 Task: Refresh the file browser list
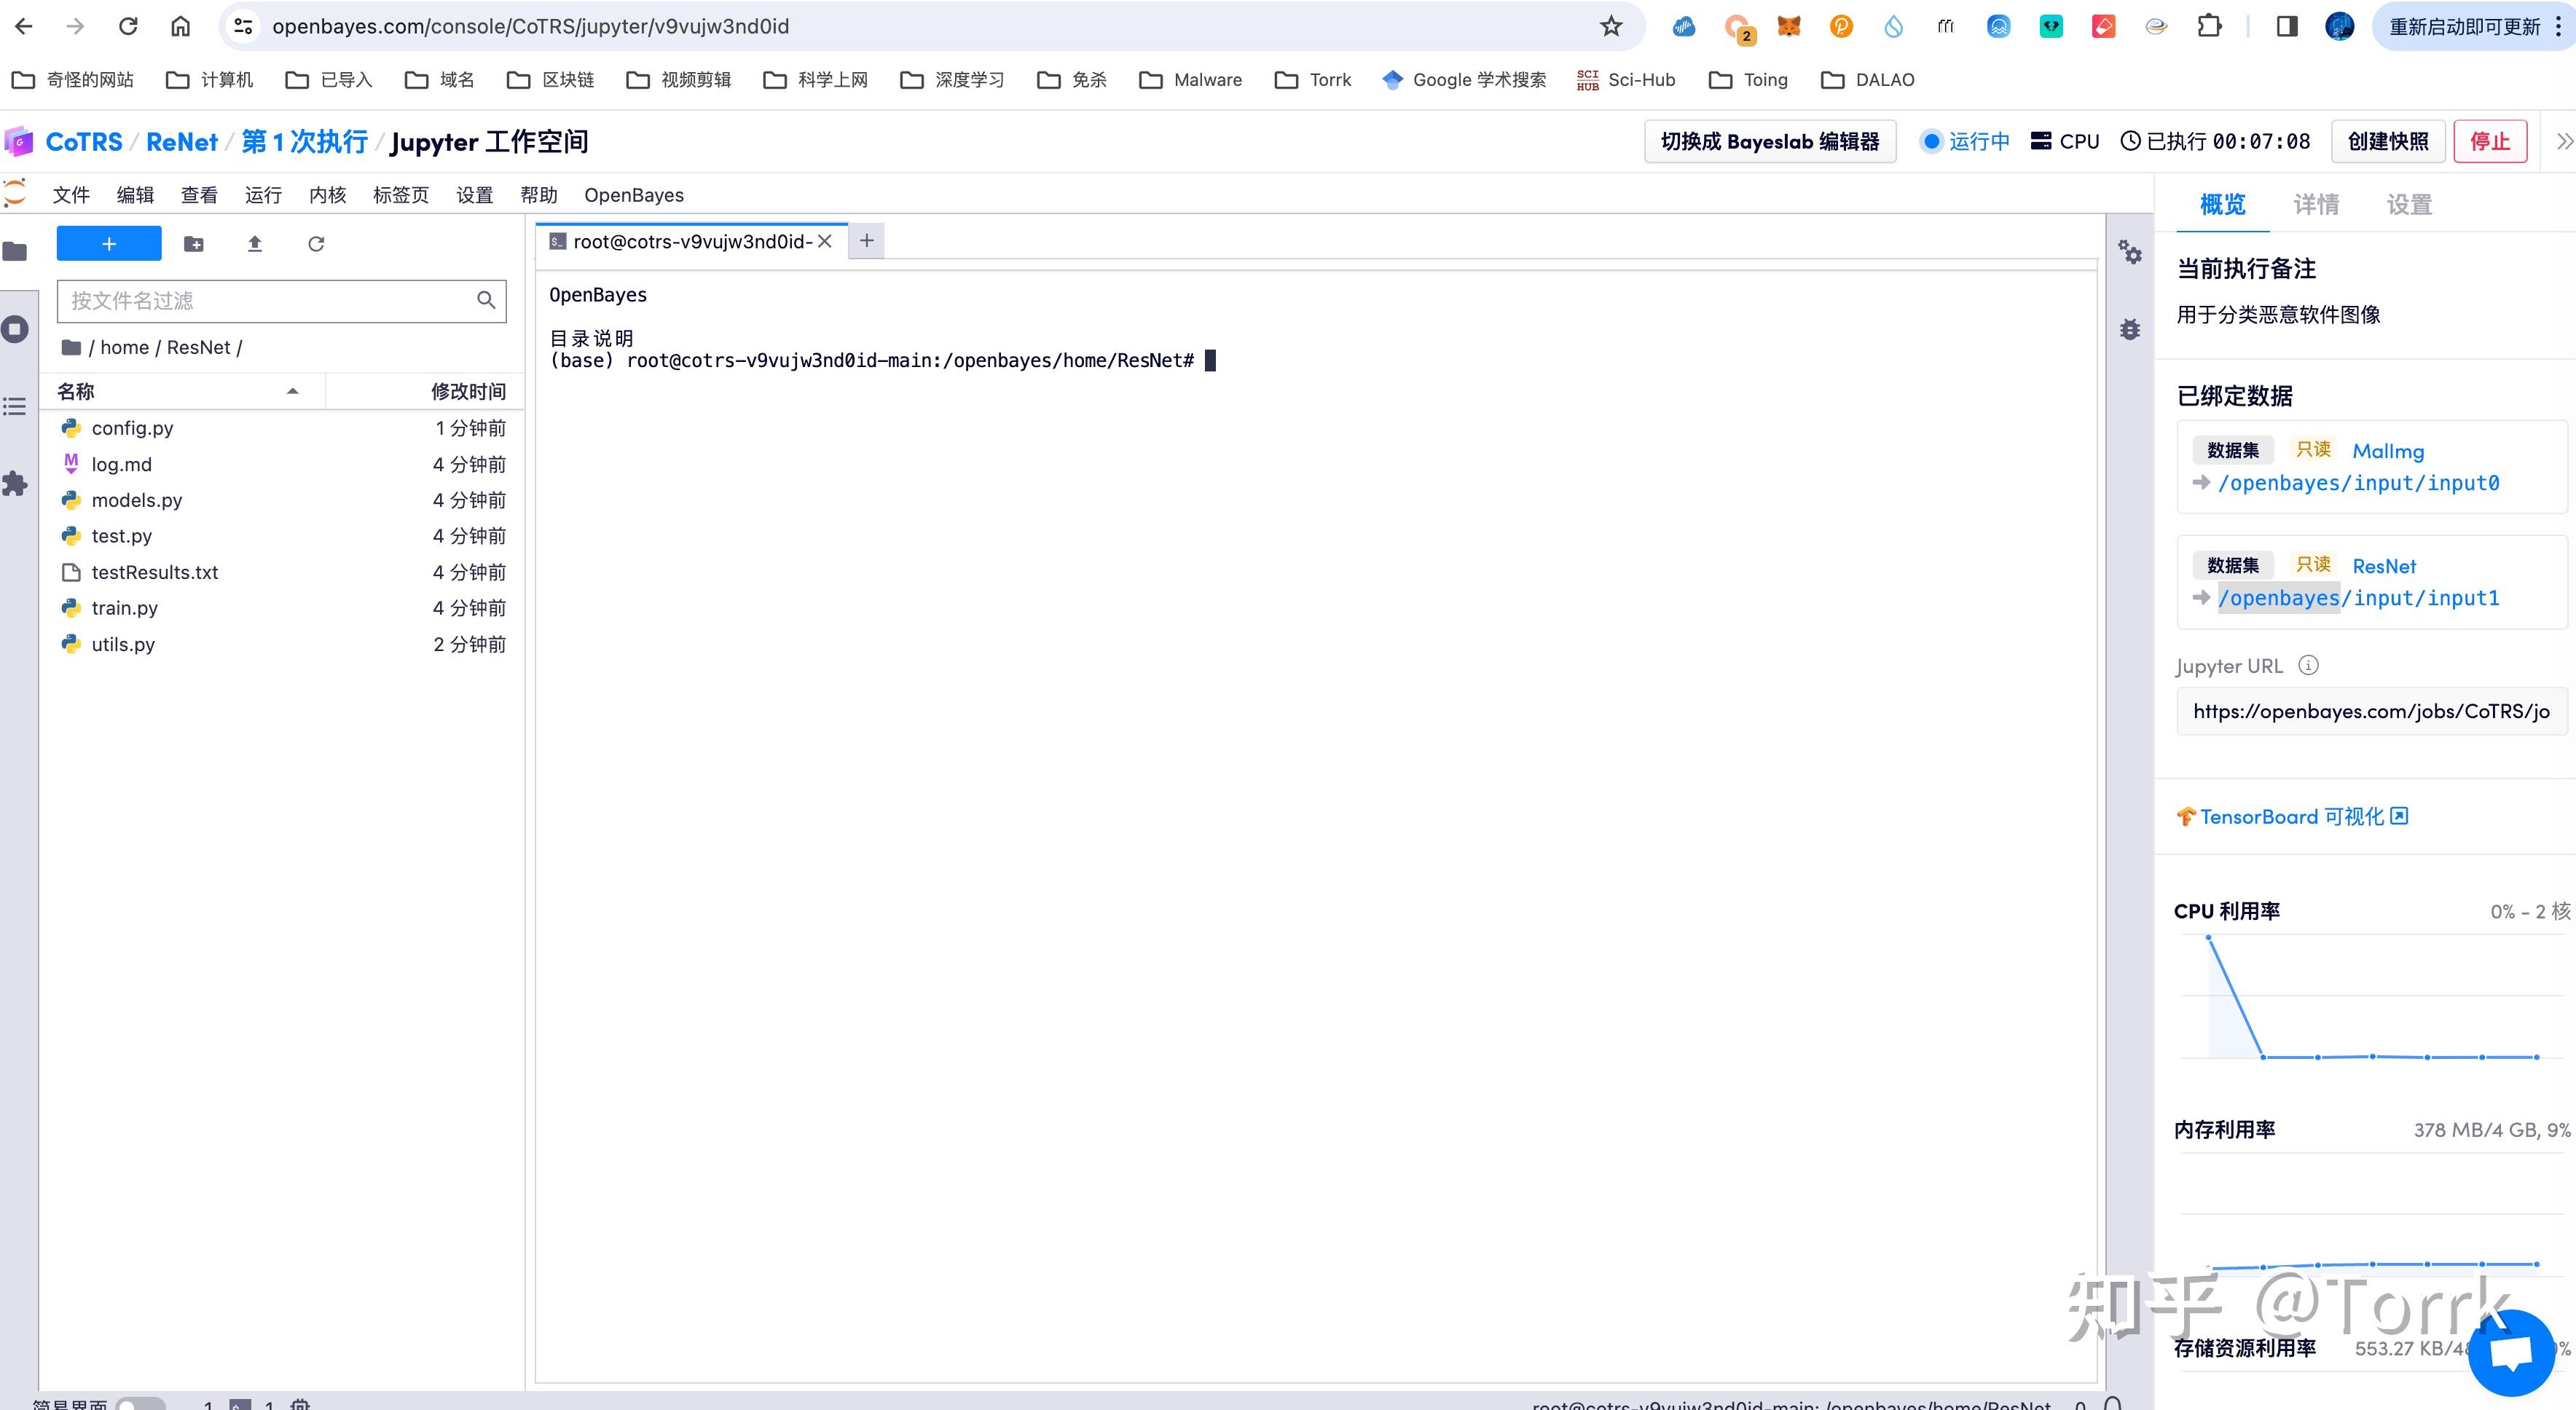(316, 244)
